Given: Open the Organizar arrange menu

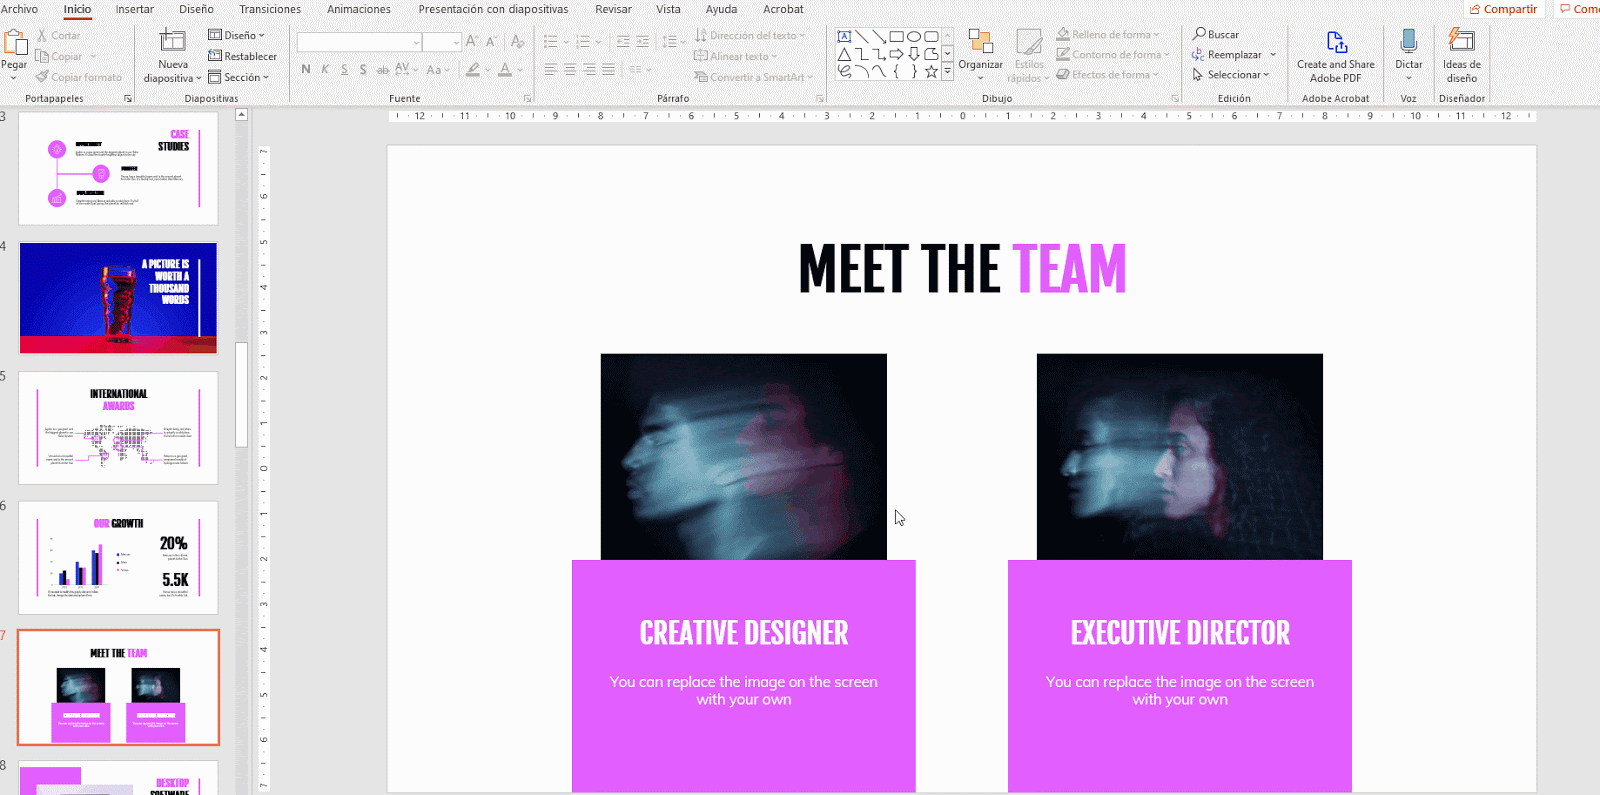Looking at the screenshot, I should pos(981,55).
